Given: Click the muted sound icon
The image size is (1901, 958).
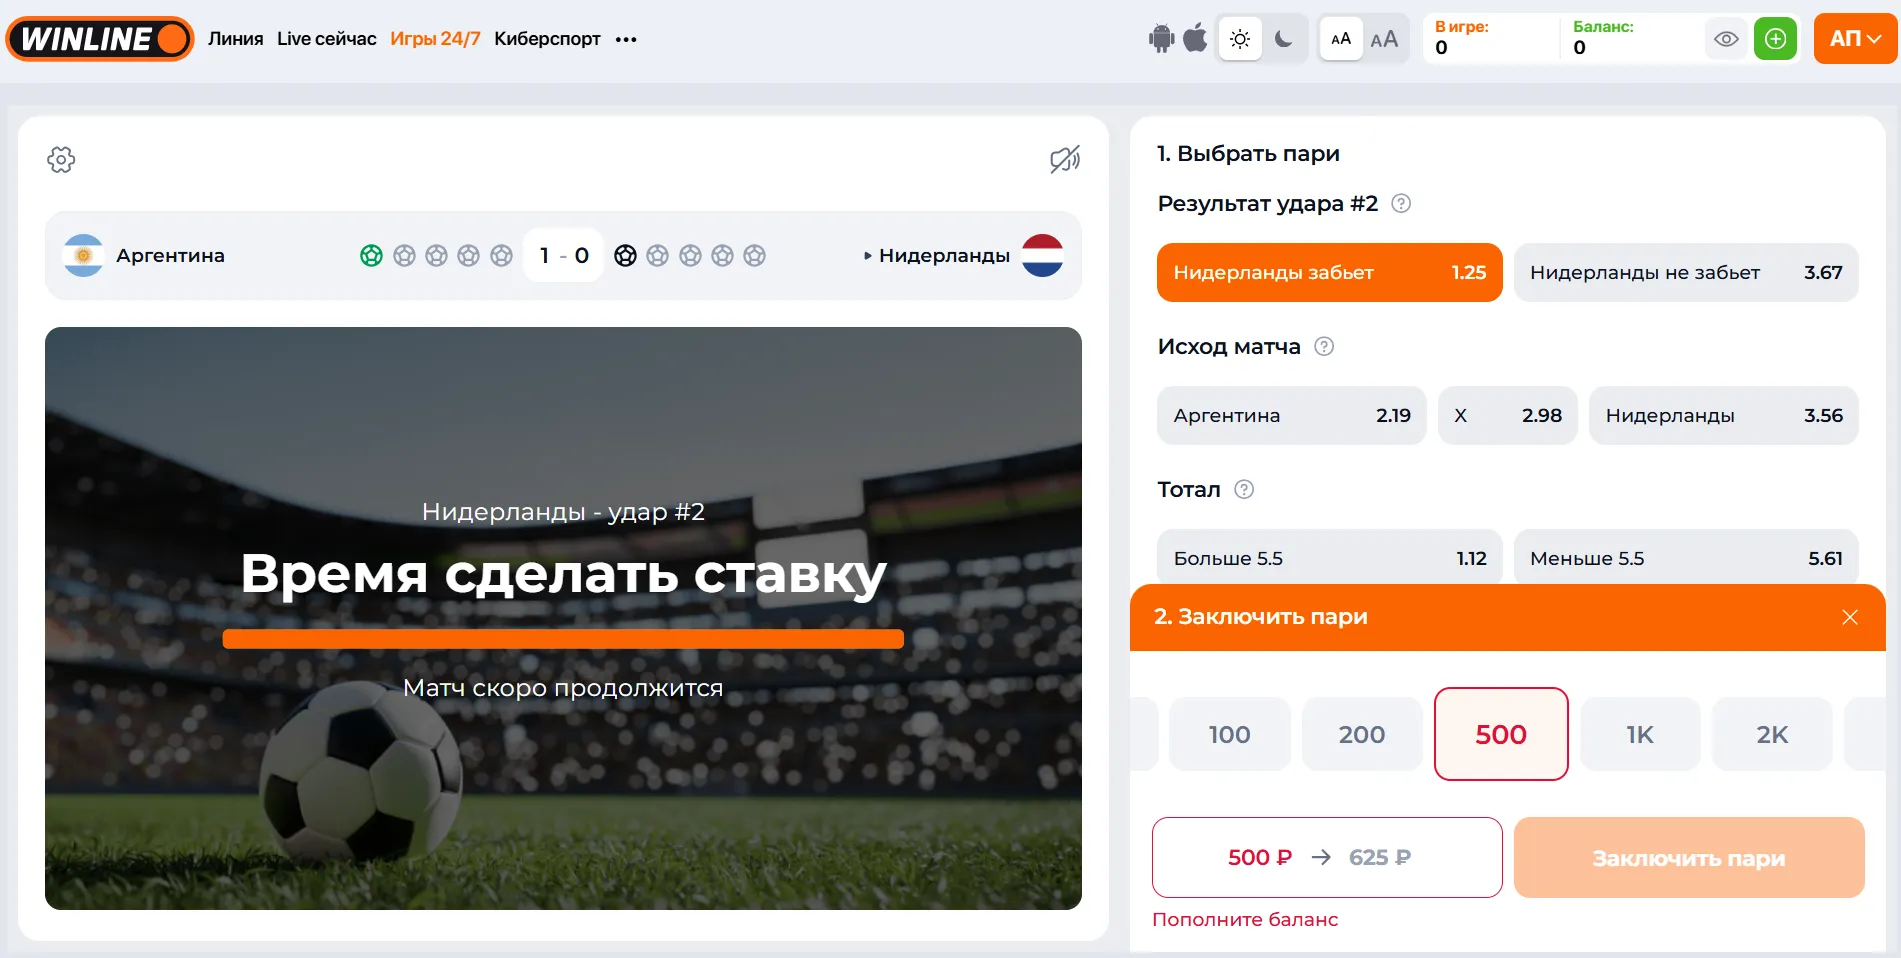Looking at the screenshot, I should pyautogui.click(x=1065, y=159).
